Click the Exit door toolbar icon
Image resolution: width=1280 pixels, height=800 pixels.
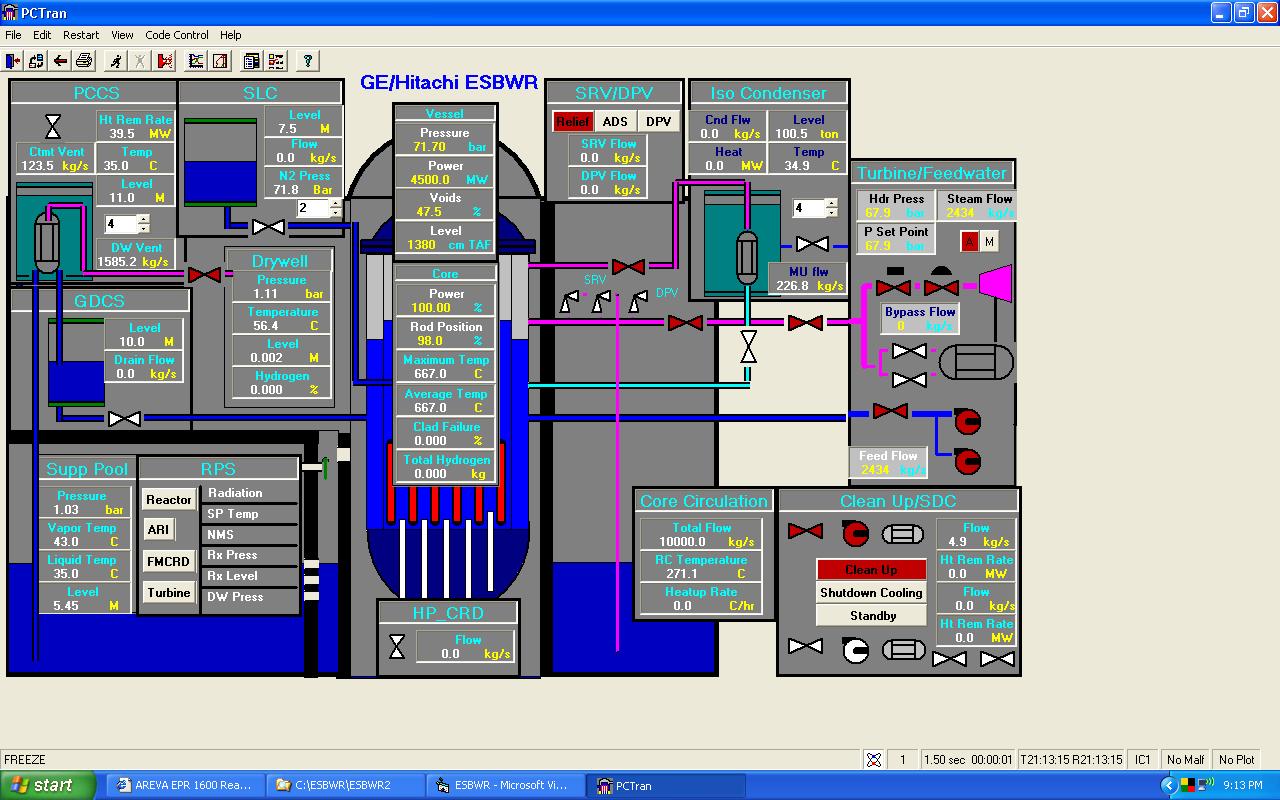[13, 61]
